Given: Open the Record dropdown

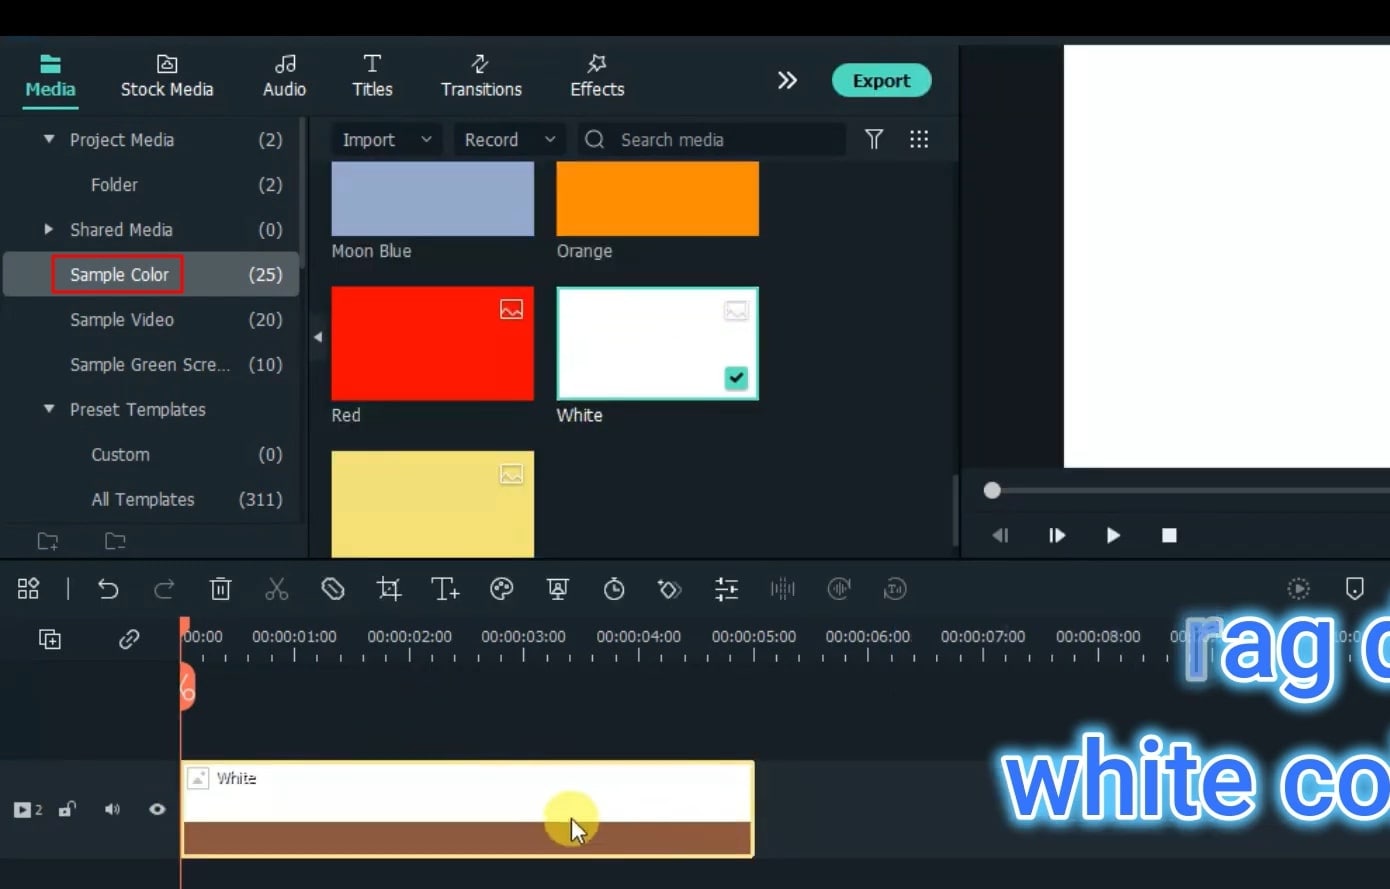Looking at the screenshot, I should click(509, 140).
